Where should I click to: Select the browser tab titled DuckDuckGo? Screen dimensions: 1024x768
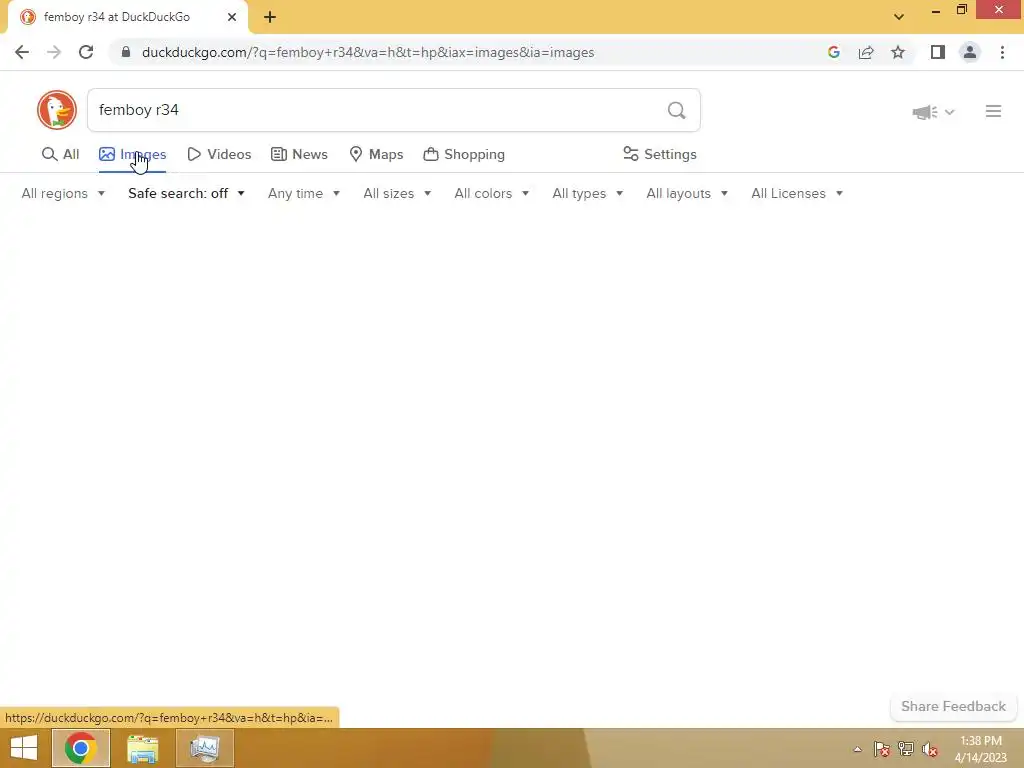pos(127,18)
